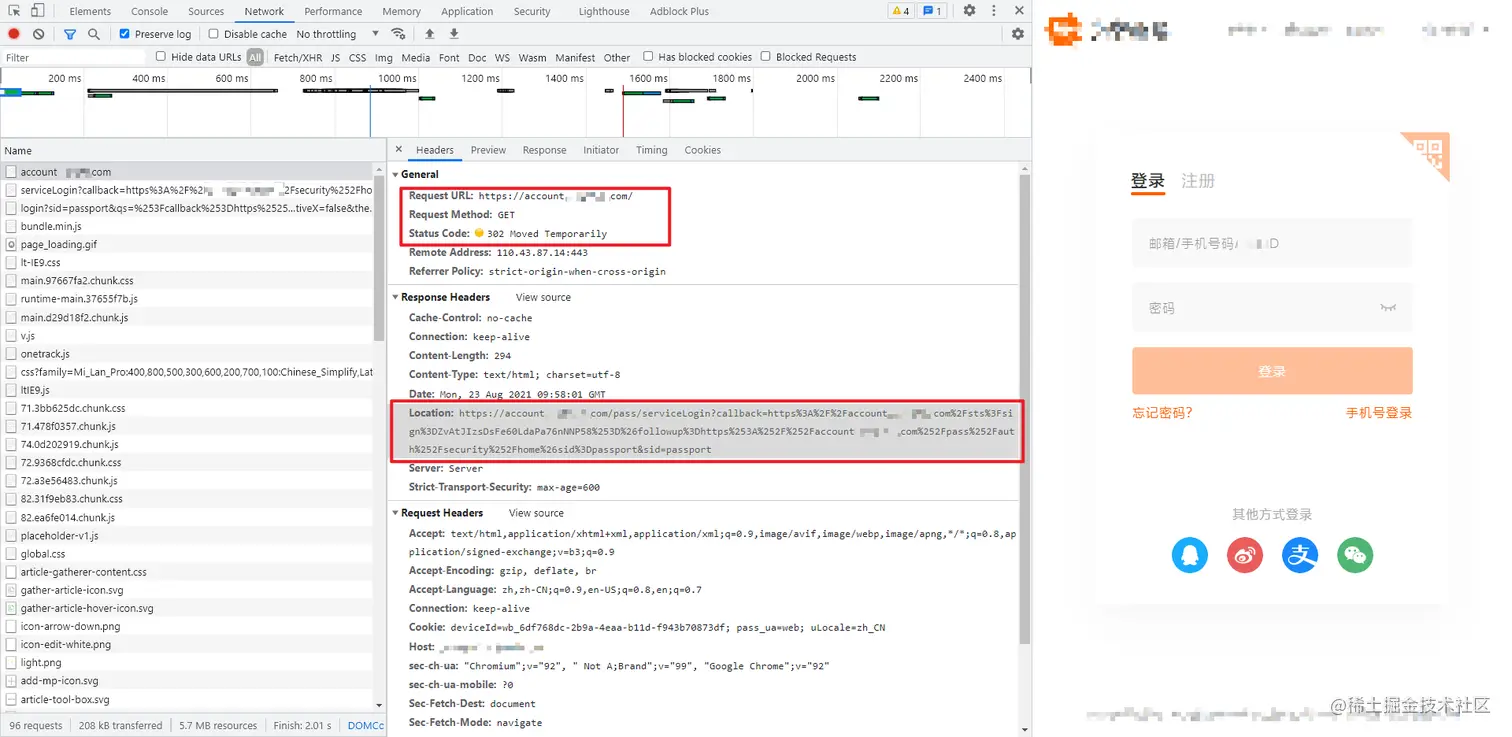This screenshot has width=1512, height=737.
Task: Open DevTools more options kebab menu
Action: 993,11
